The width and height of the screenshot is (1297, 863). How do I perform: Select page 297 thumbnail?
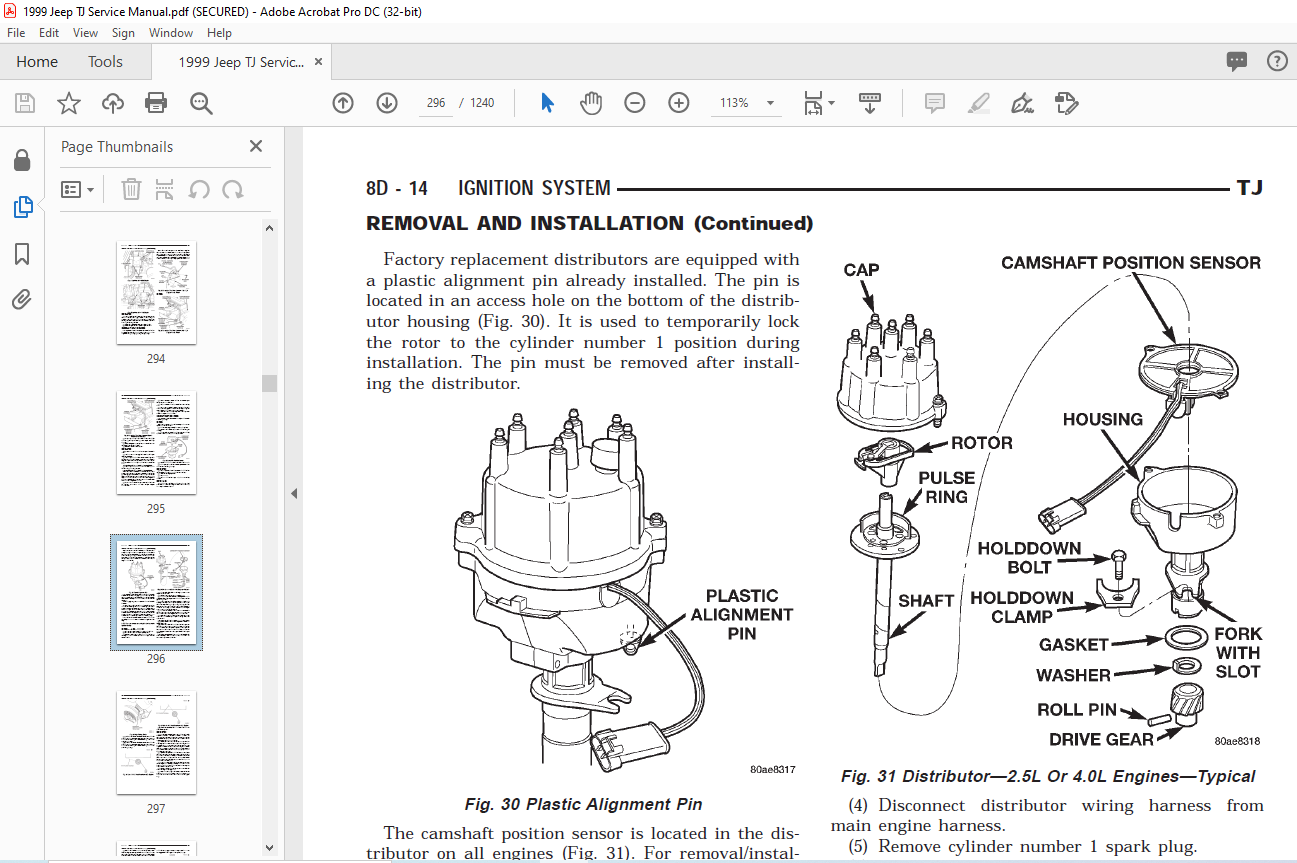click(156, 742)
